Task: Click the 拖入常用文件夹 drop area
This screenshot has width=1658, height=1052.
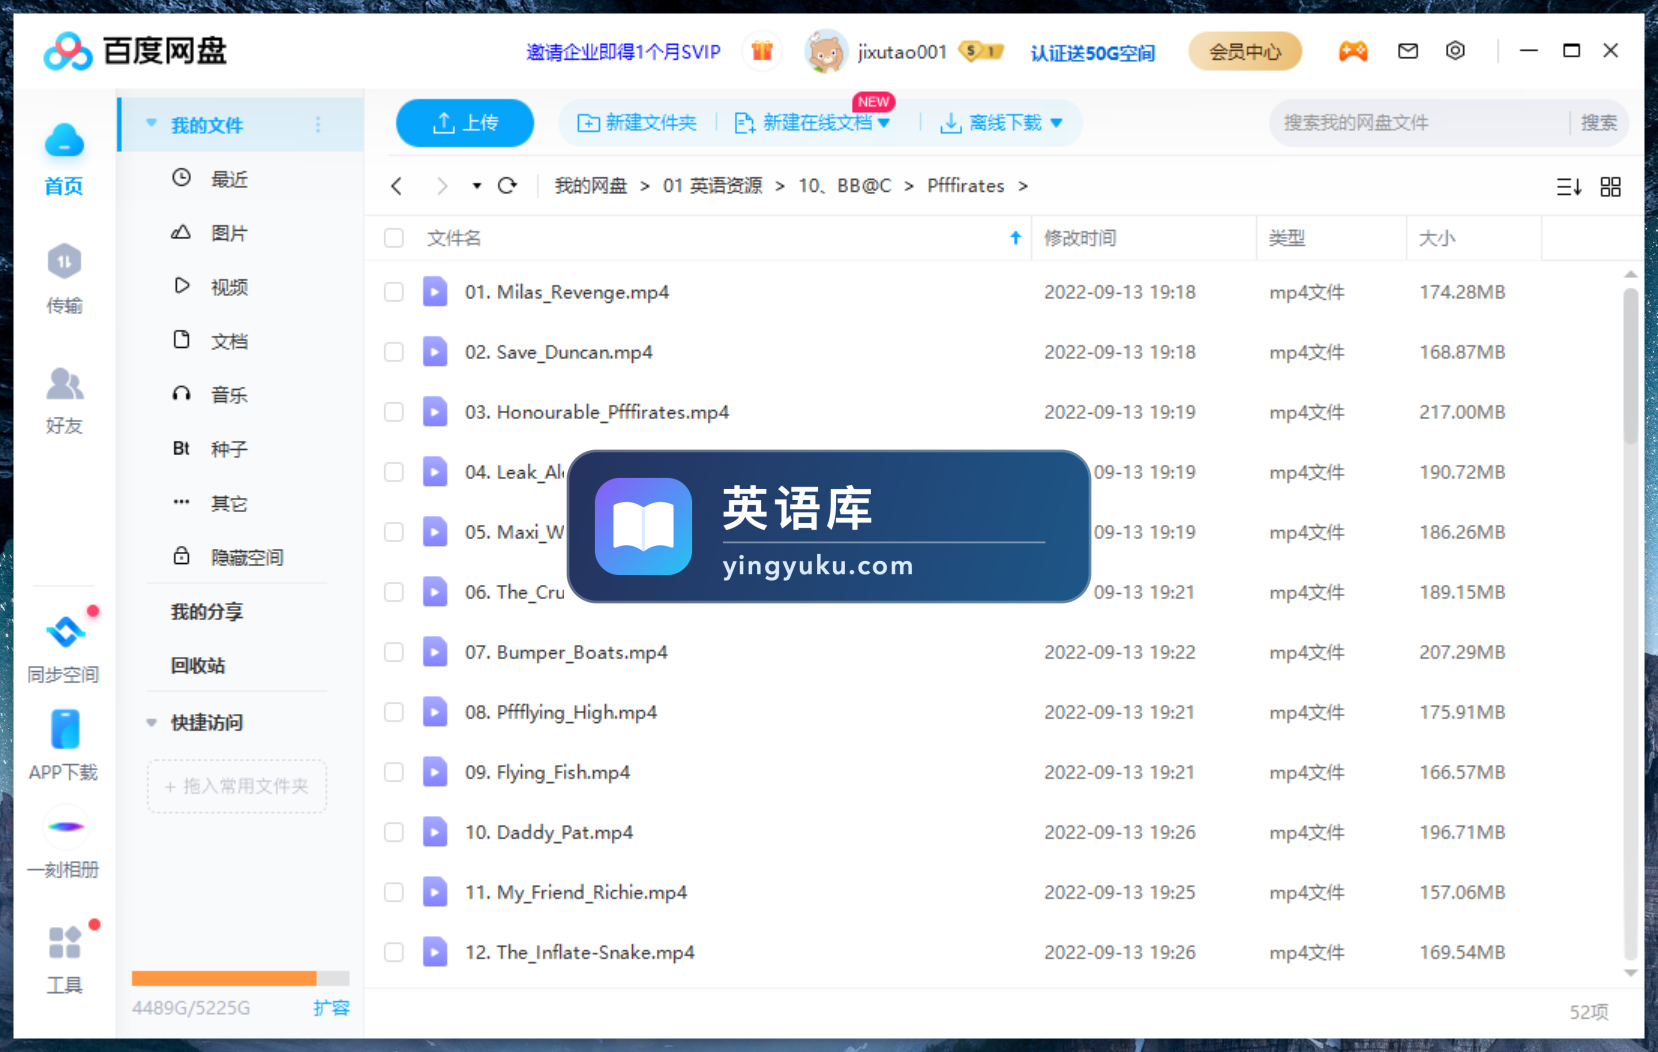Action: pyautogui.click(x=237, y=786)
